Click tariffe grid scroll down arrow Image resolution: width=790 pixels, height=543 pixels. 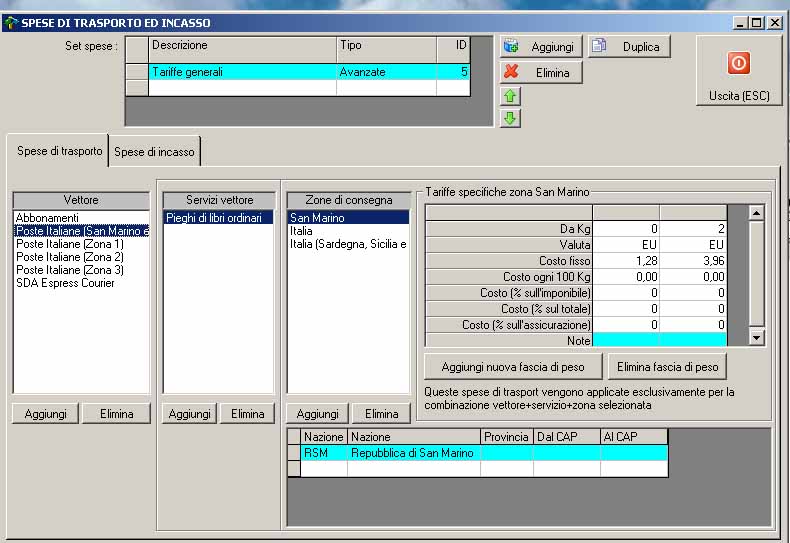[x=756, y=337]
